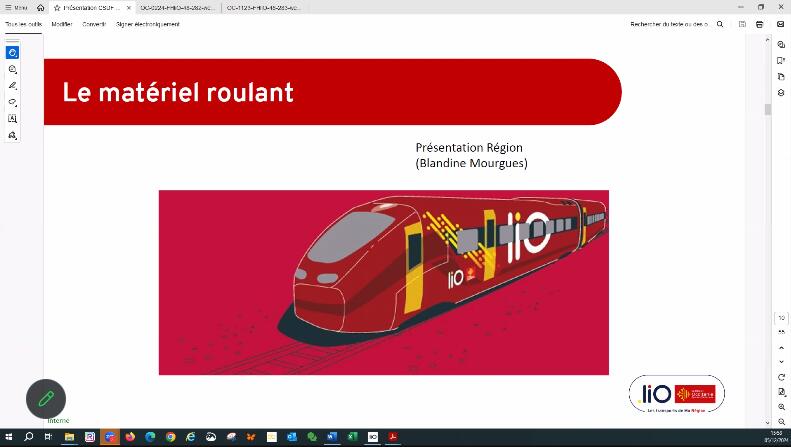The image size is (791, 447).
Task: Open Windows taskbar search
Action: point(28,437)
